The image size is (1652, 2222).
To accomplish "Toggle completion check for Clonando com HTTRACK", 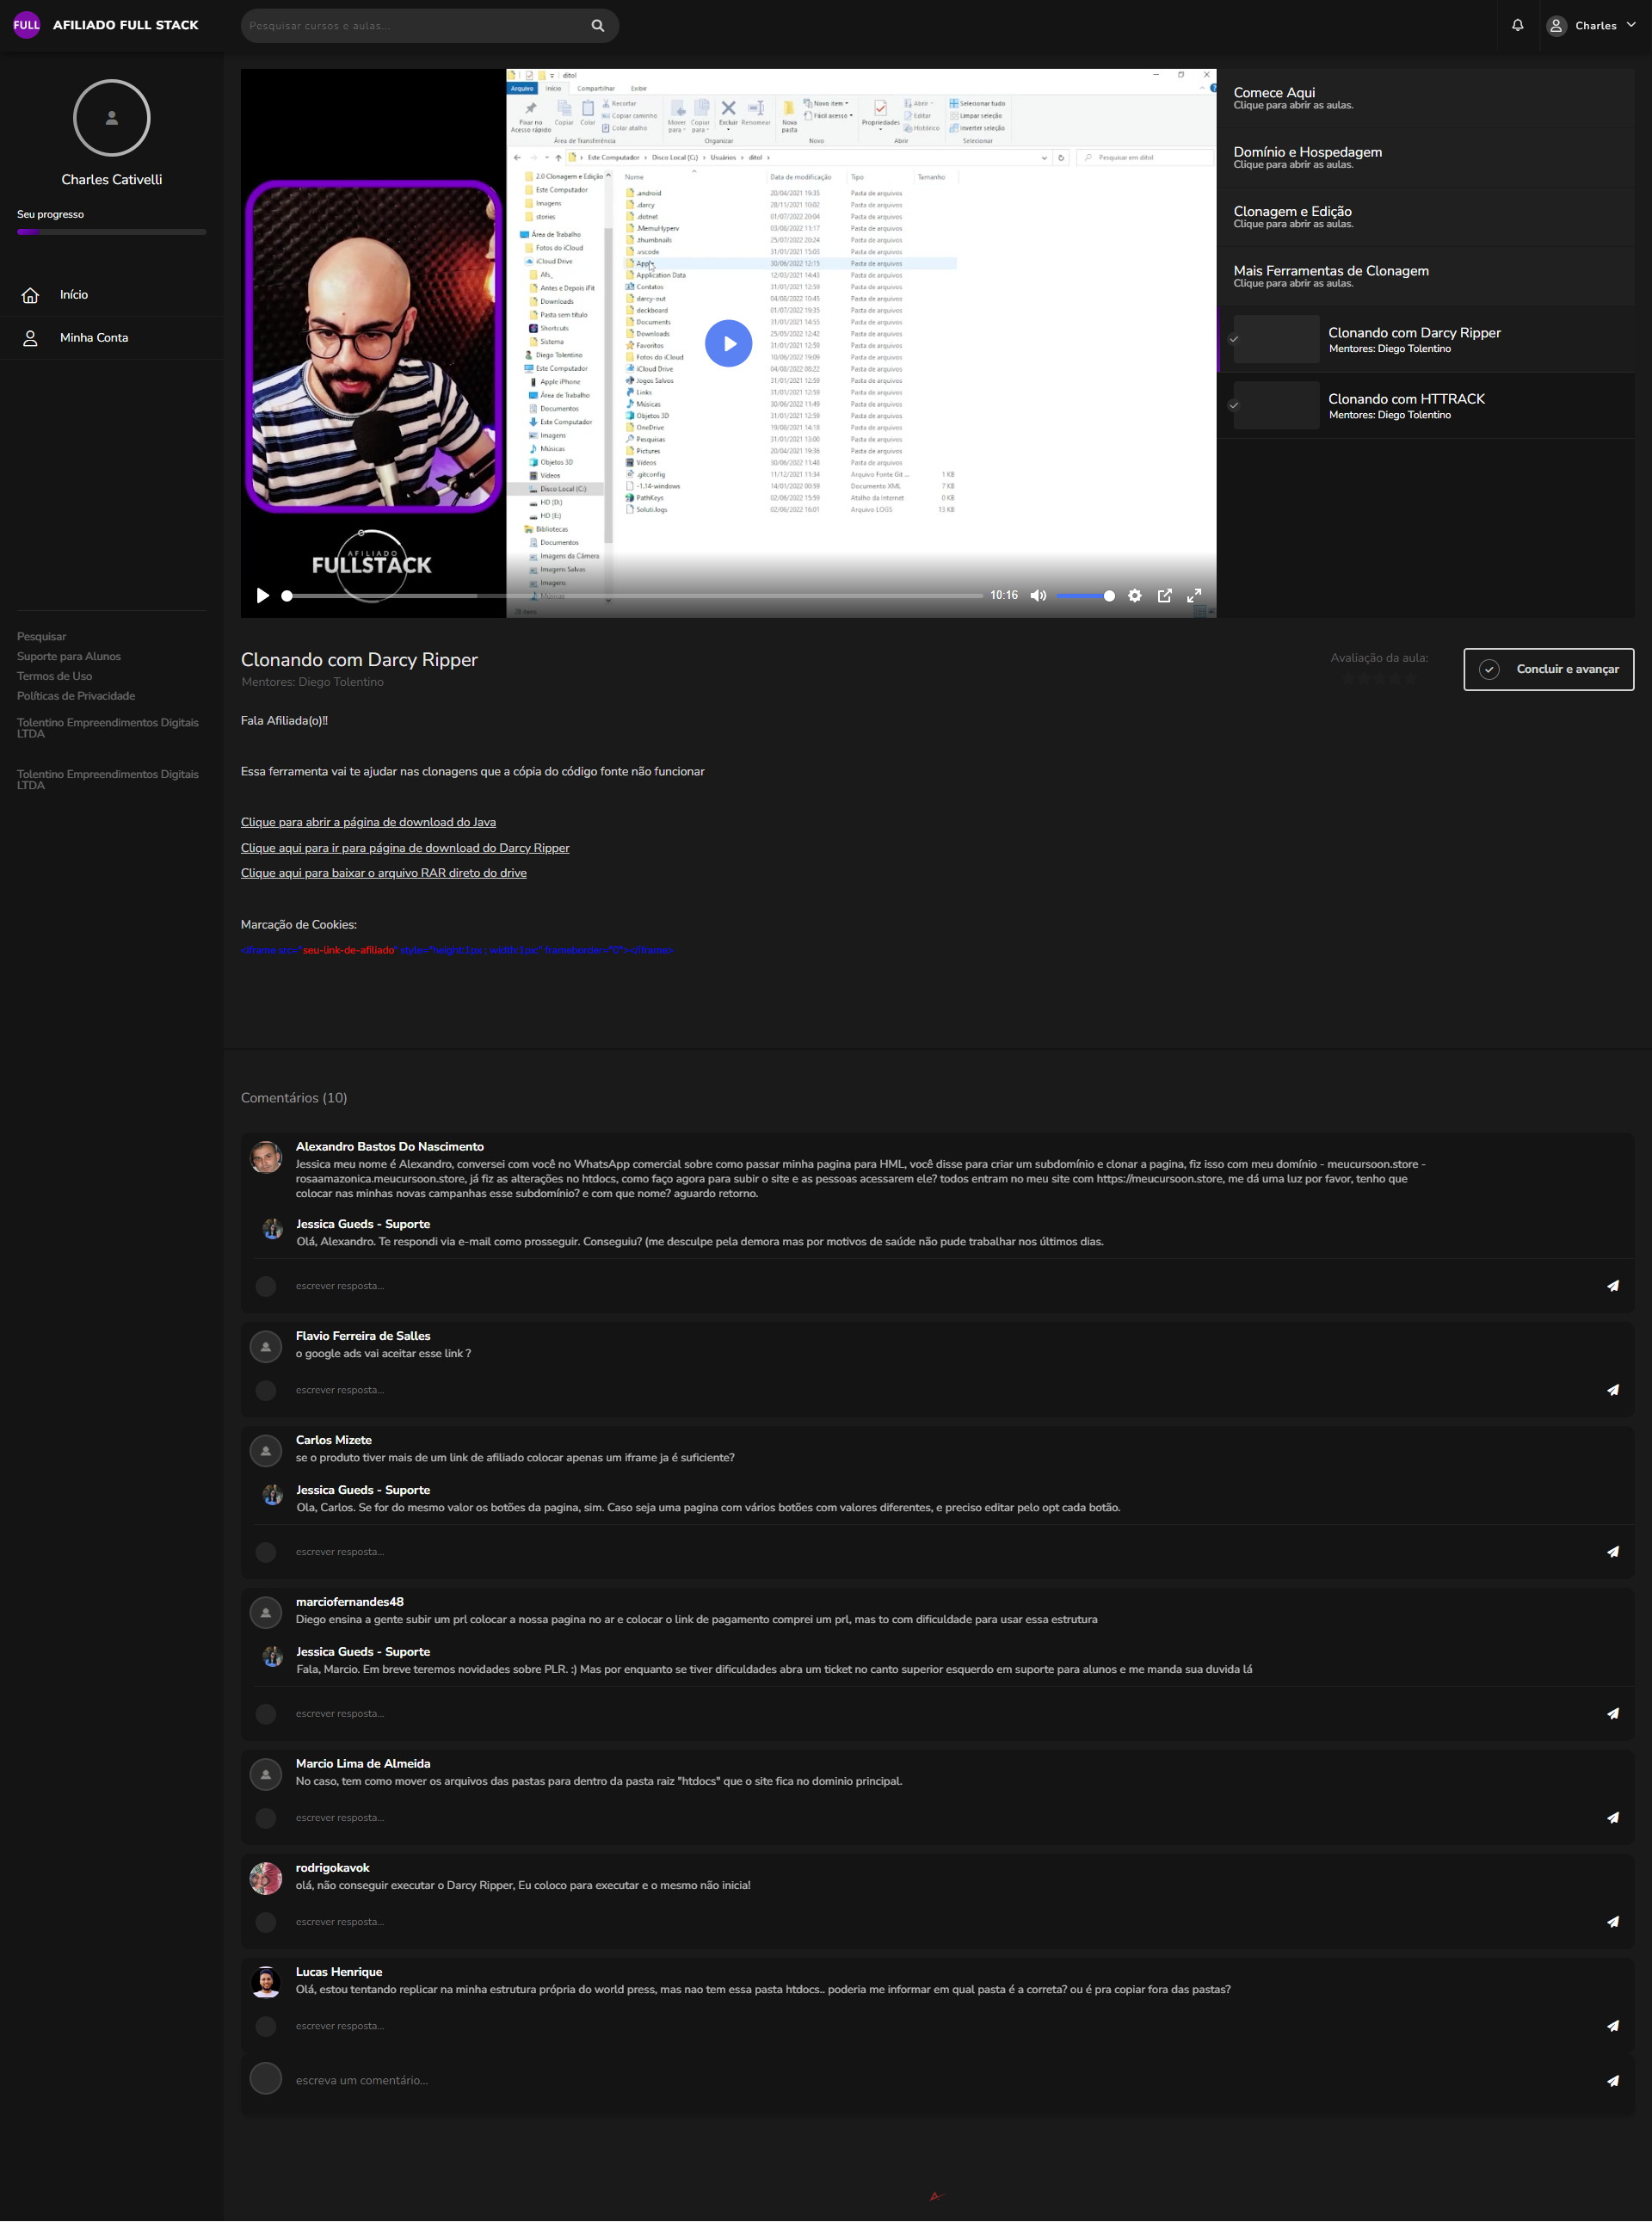I will pyautogui.click(x=1234, y=405).
